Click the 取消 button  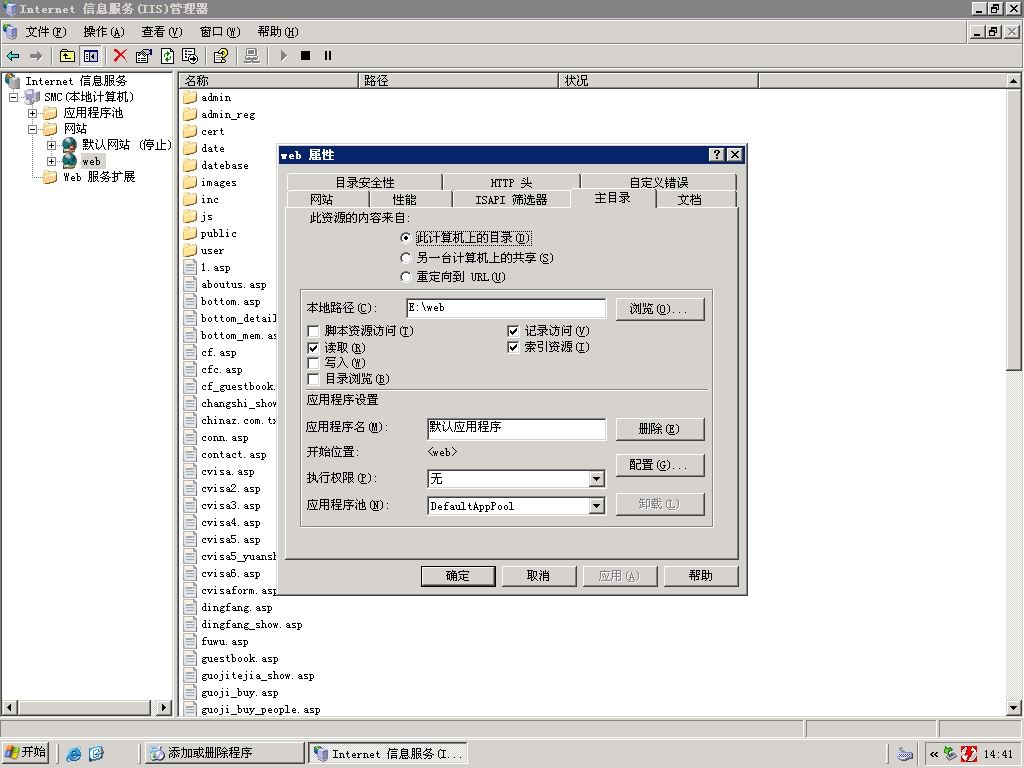(x=539, y=576)
